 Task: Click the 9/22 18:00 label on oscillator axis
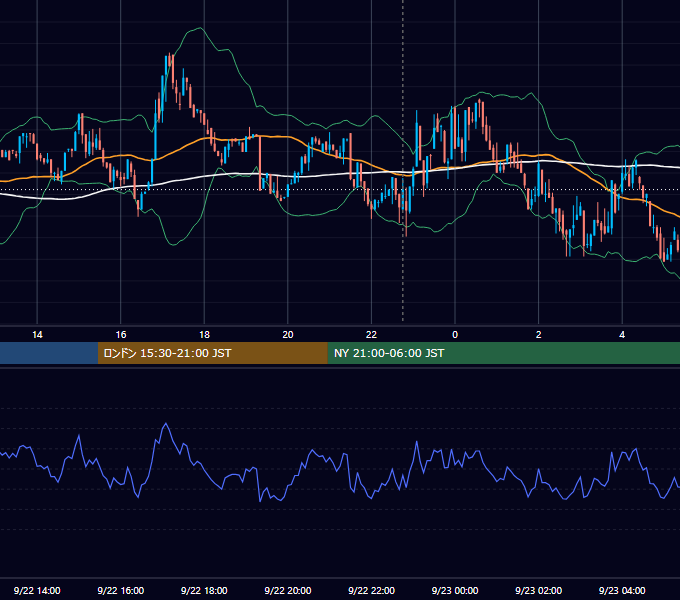(204, 590)
